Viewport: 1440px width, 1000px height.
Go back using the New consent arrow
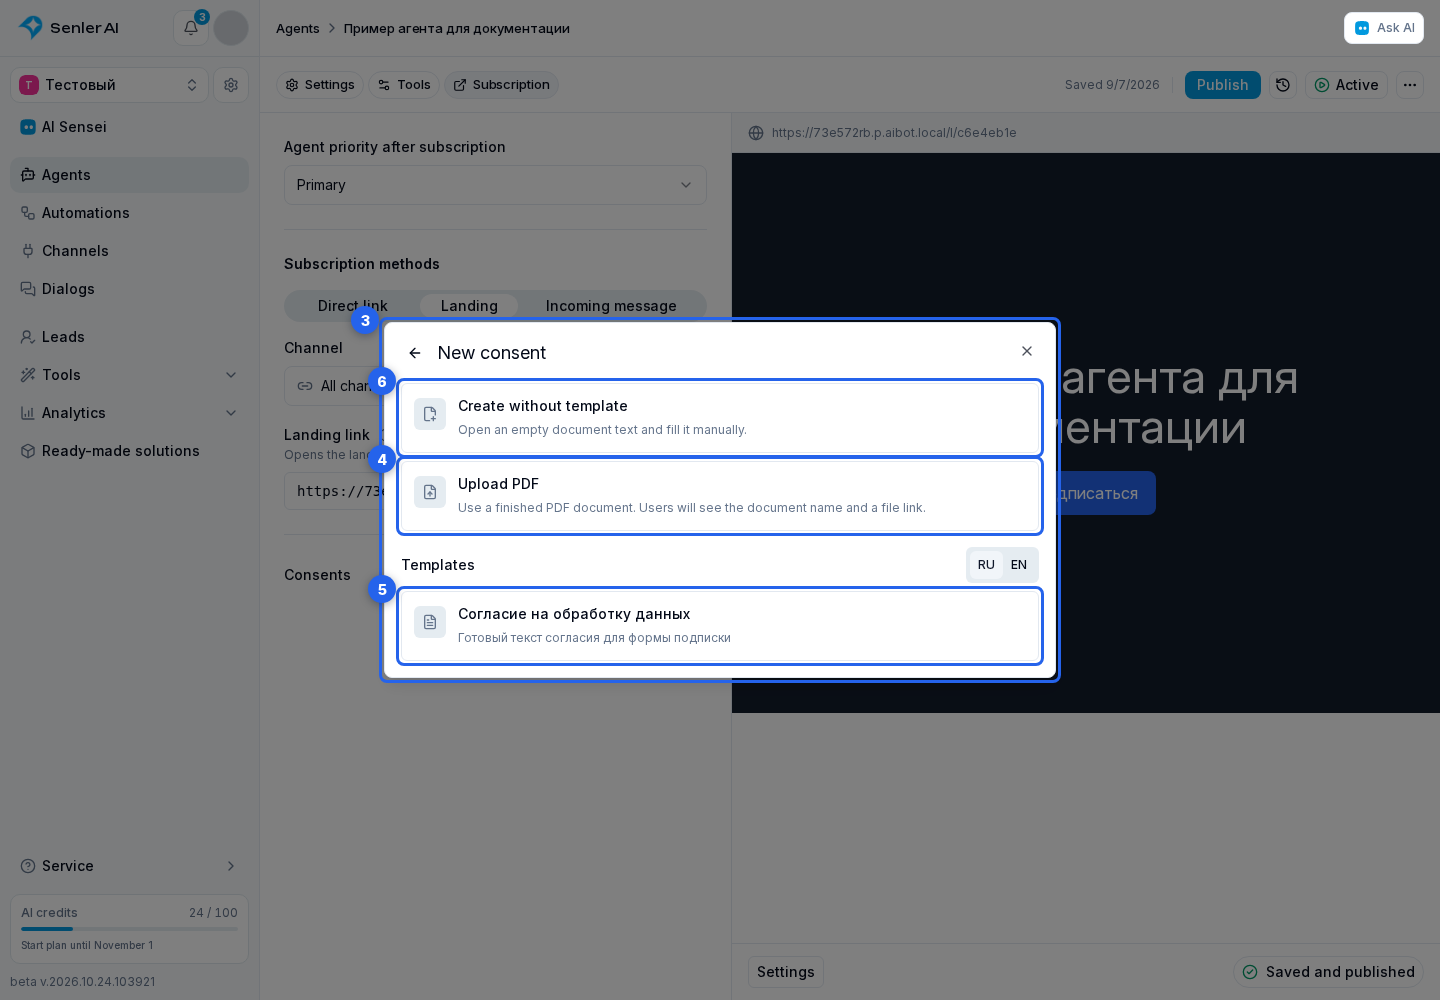coord(415,353)
